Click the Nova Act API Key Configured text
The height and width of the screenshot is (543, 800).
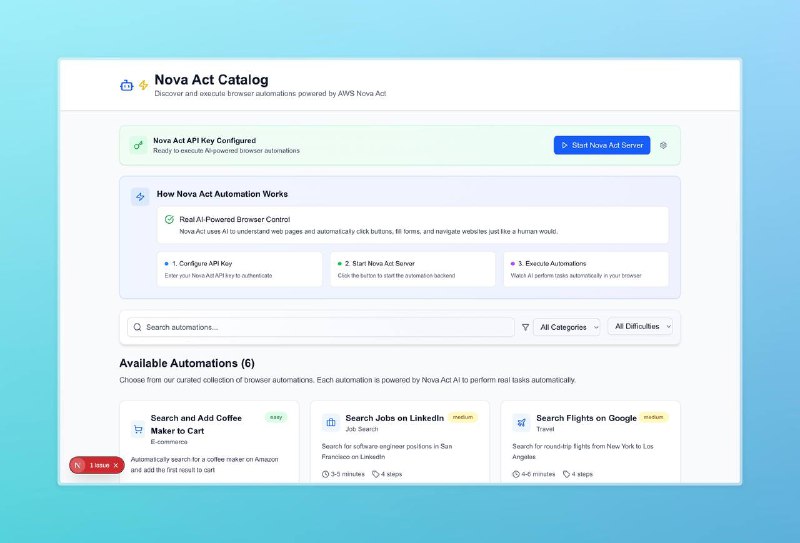click(205, 140)
